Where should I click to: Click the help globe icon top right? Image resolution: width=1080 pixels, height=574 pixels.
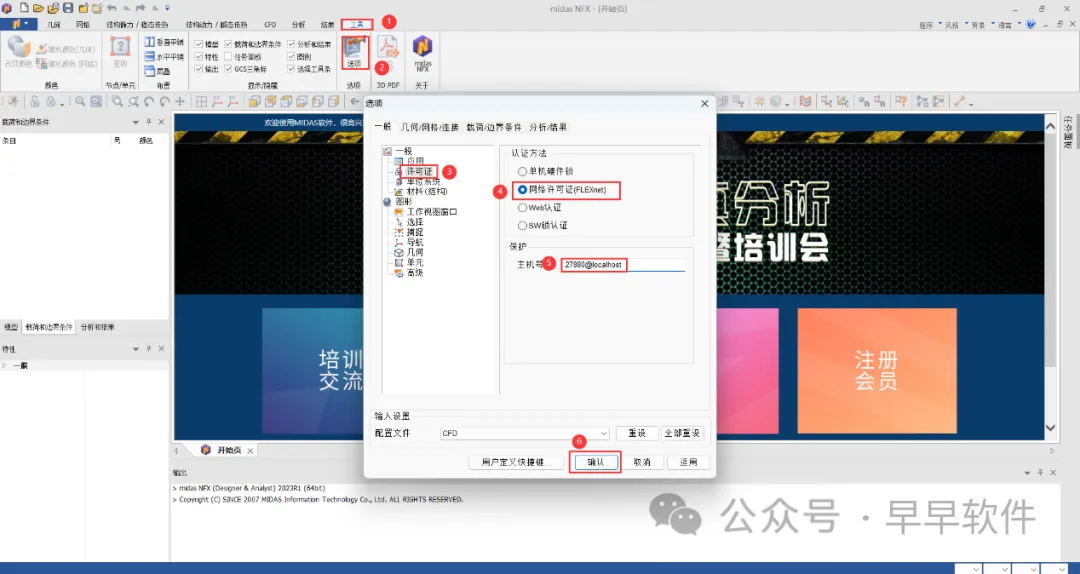1030,24
